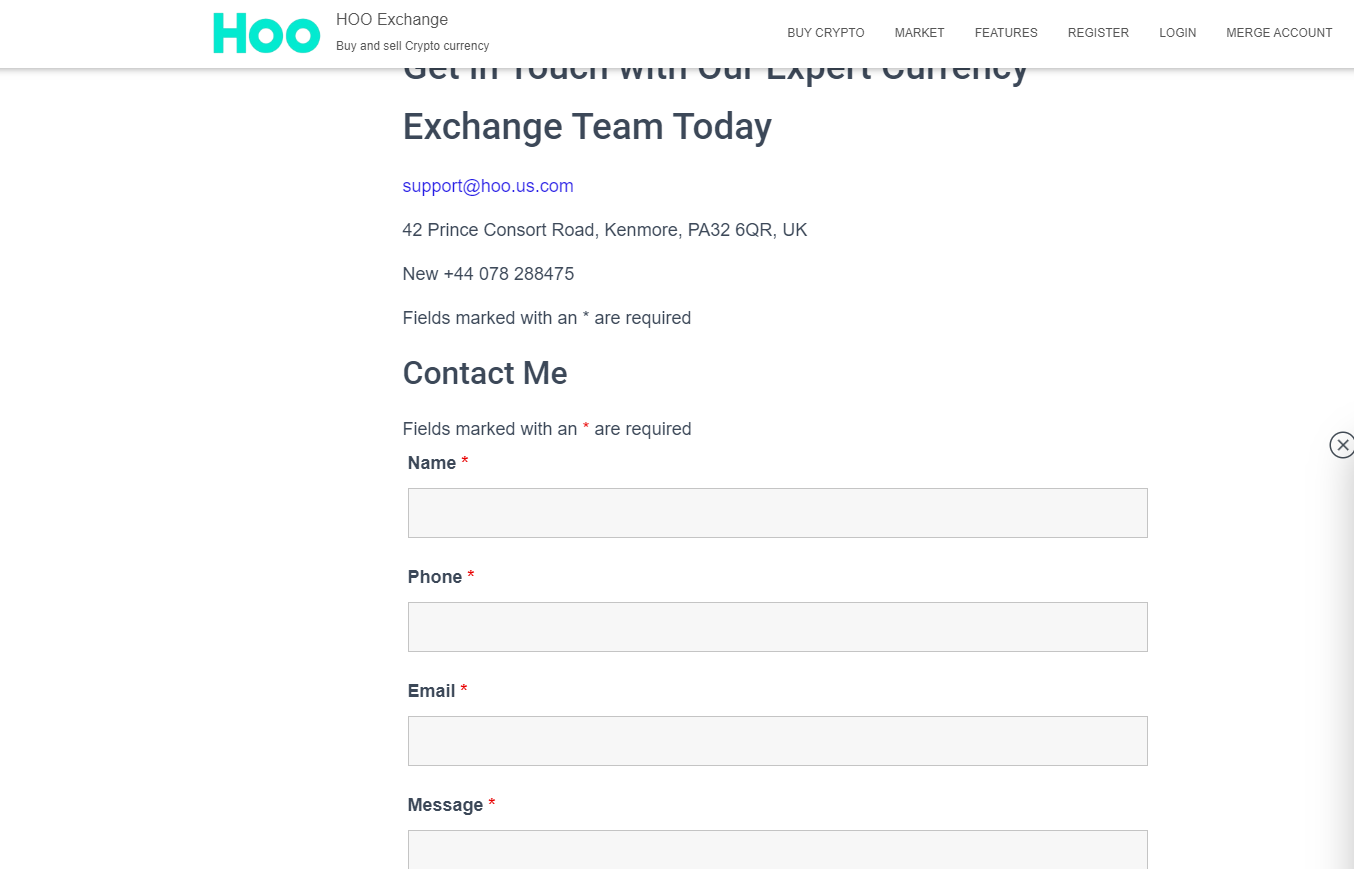Click the Name field label
The width and height of the screenshot is (1354, 869).
[432, 463]
